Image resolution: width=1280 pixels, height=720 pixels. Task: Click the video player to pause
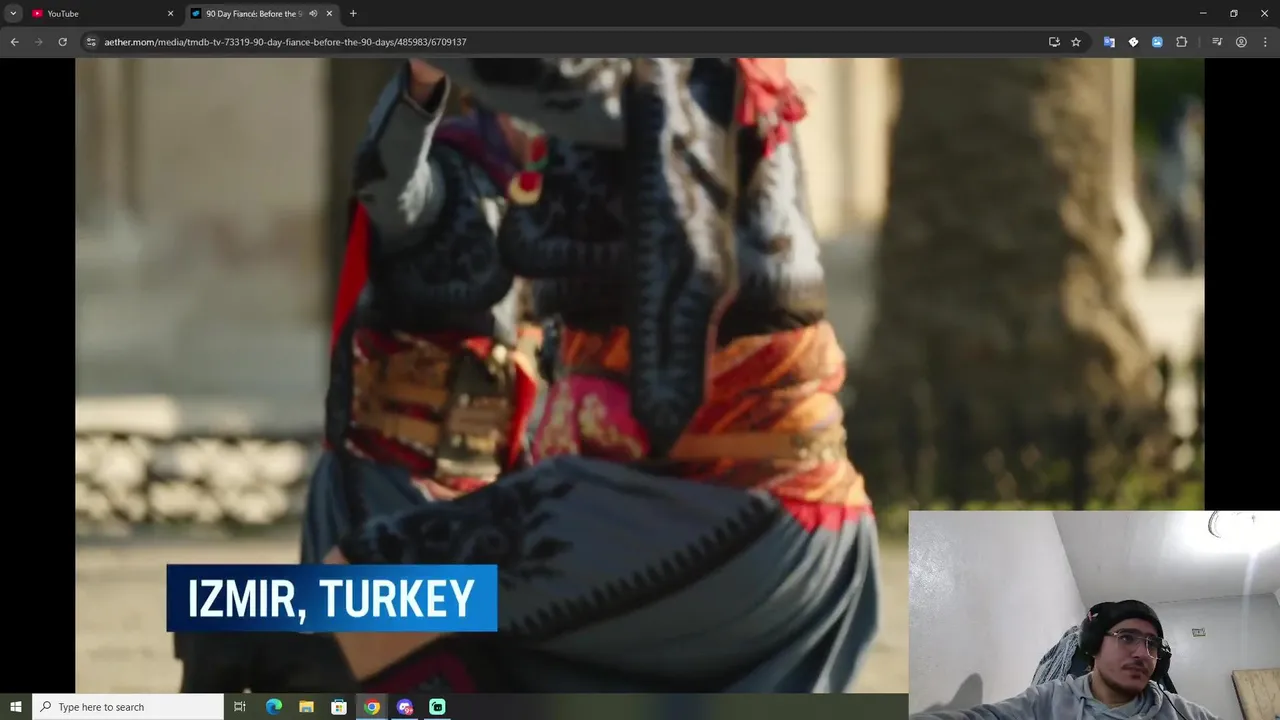click(x=640, y=375)
